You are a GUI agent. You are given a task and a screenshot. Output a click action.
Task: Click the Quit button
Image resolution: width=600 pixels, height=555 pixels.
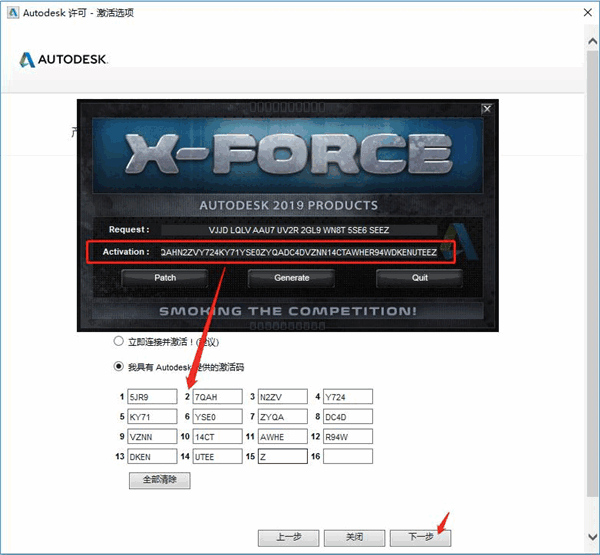420,277
